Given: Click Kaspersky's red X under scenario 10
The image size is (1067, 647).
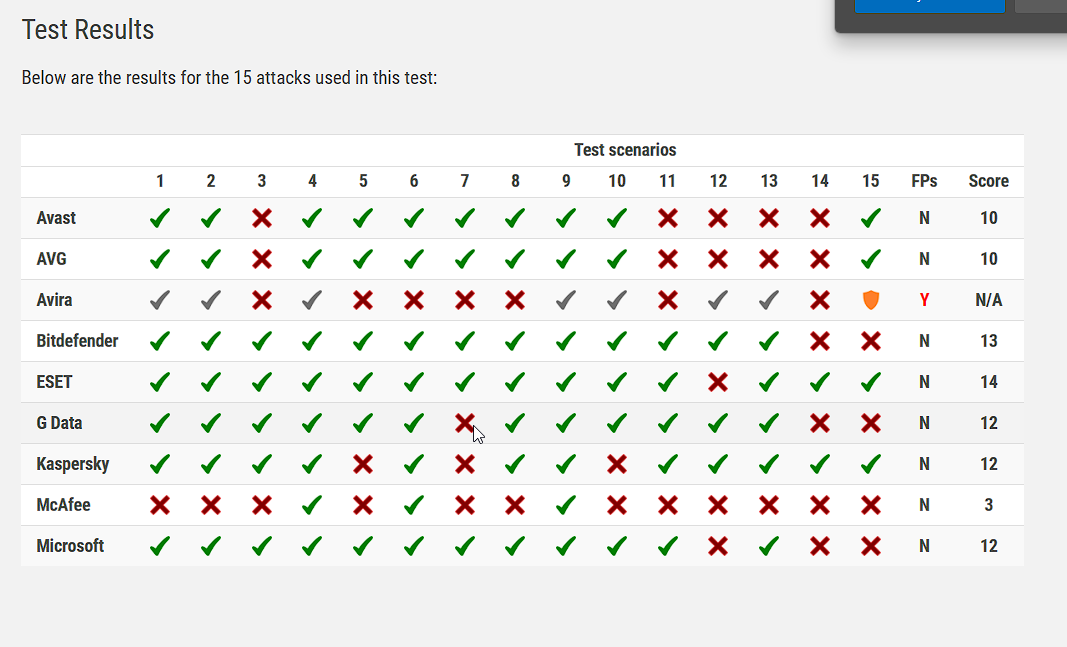Looking at the screenshot, I should 617,464.
